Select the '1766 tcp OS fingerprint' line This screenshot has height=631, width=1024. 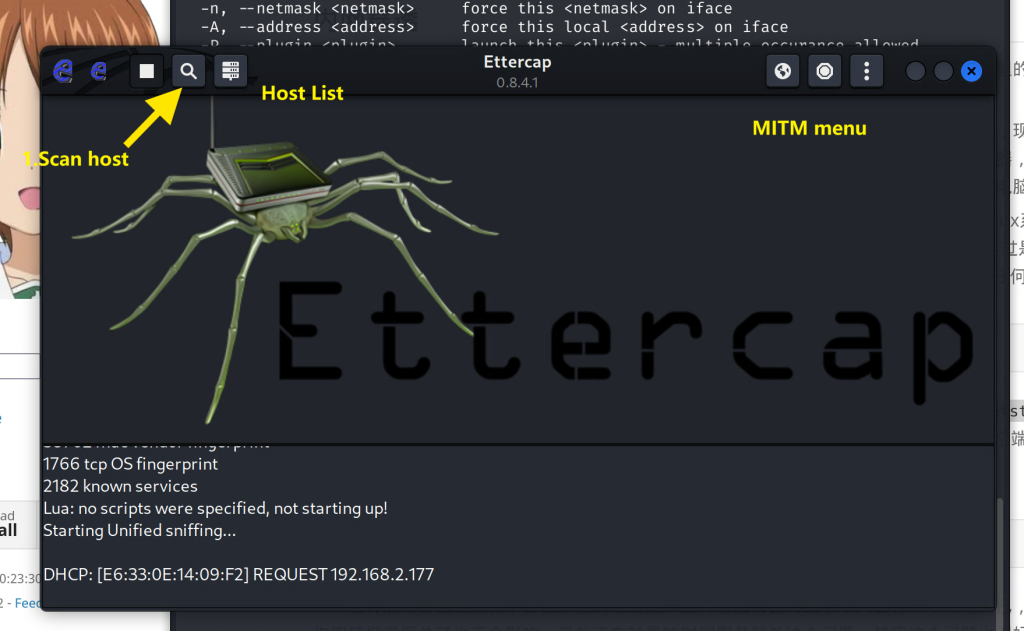[x=130, y=464]
